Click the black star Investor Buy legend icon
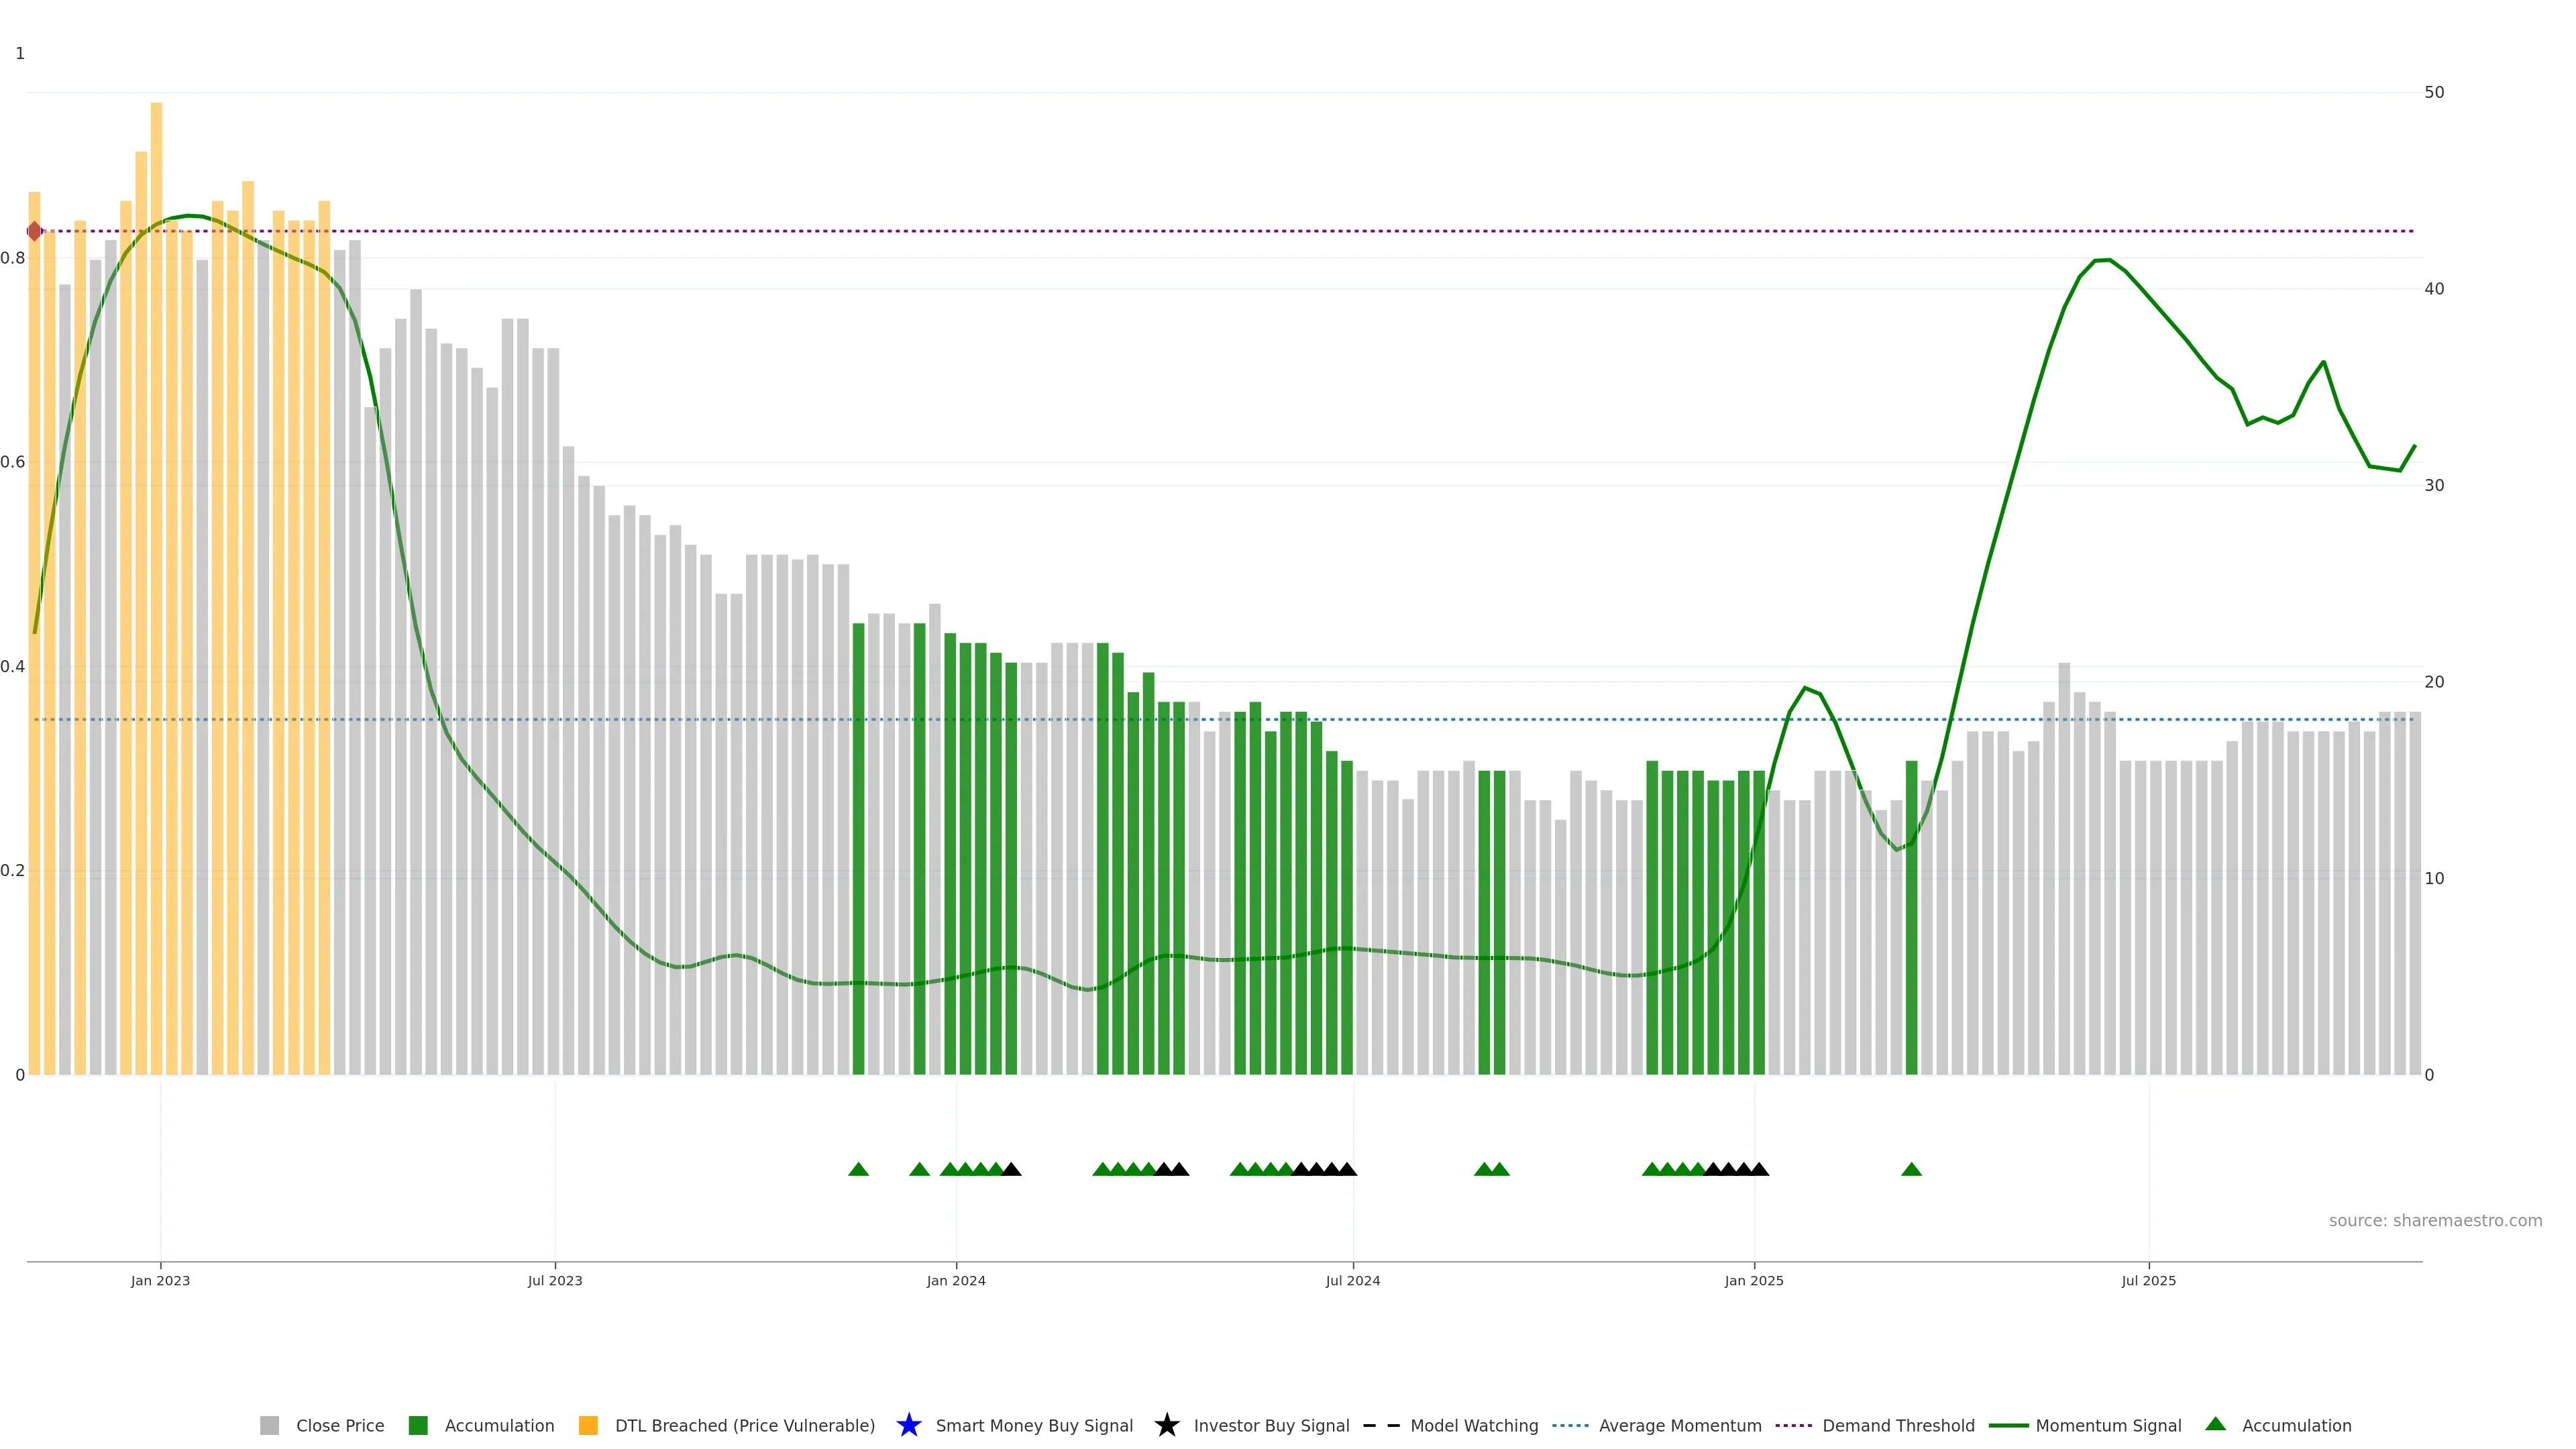The width and height of the screenshot is (2576, 1449). (1166, 1425)
